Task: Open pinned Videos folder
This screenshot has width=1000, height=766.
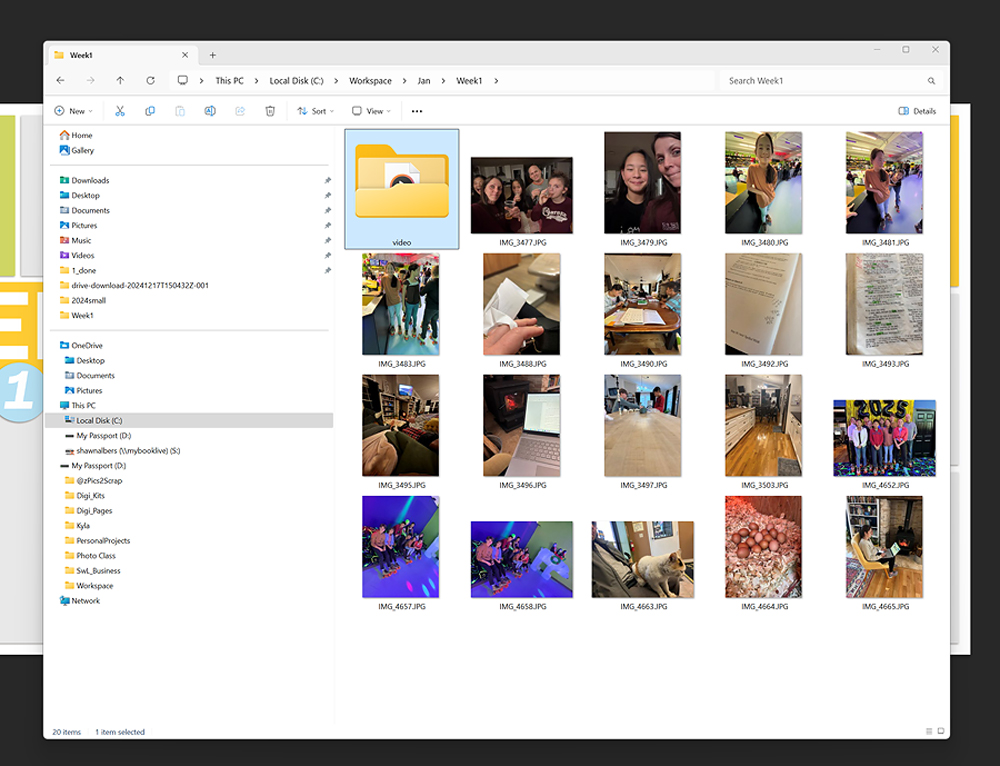Action: [x=77, y=255]
